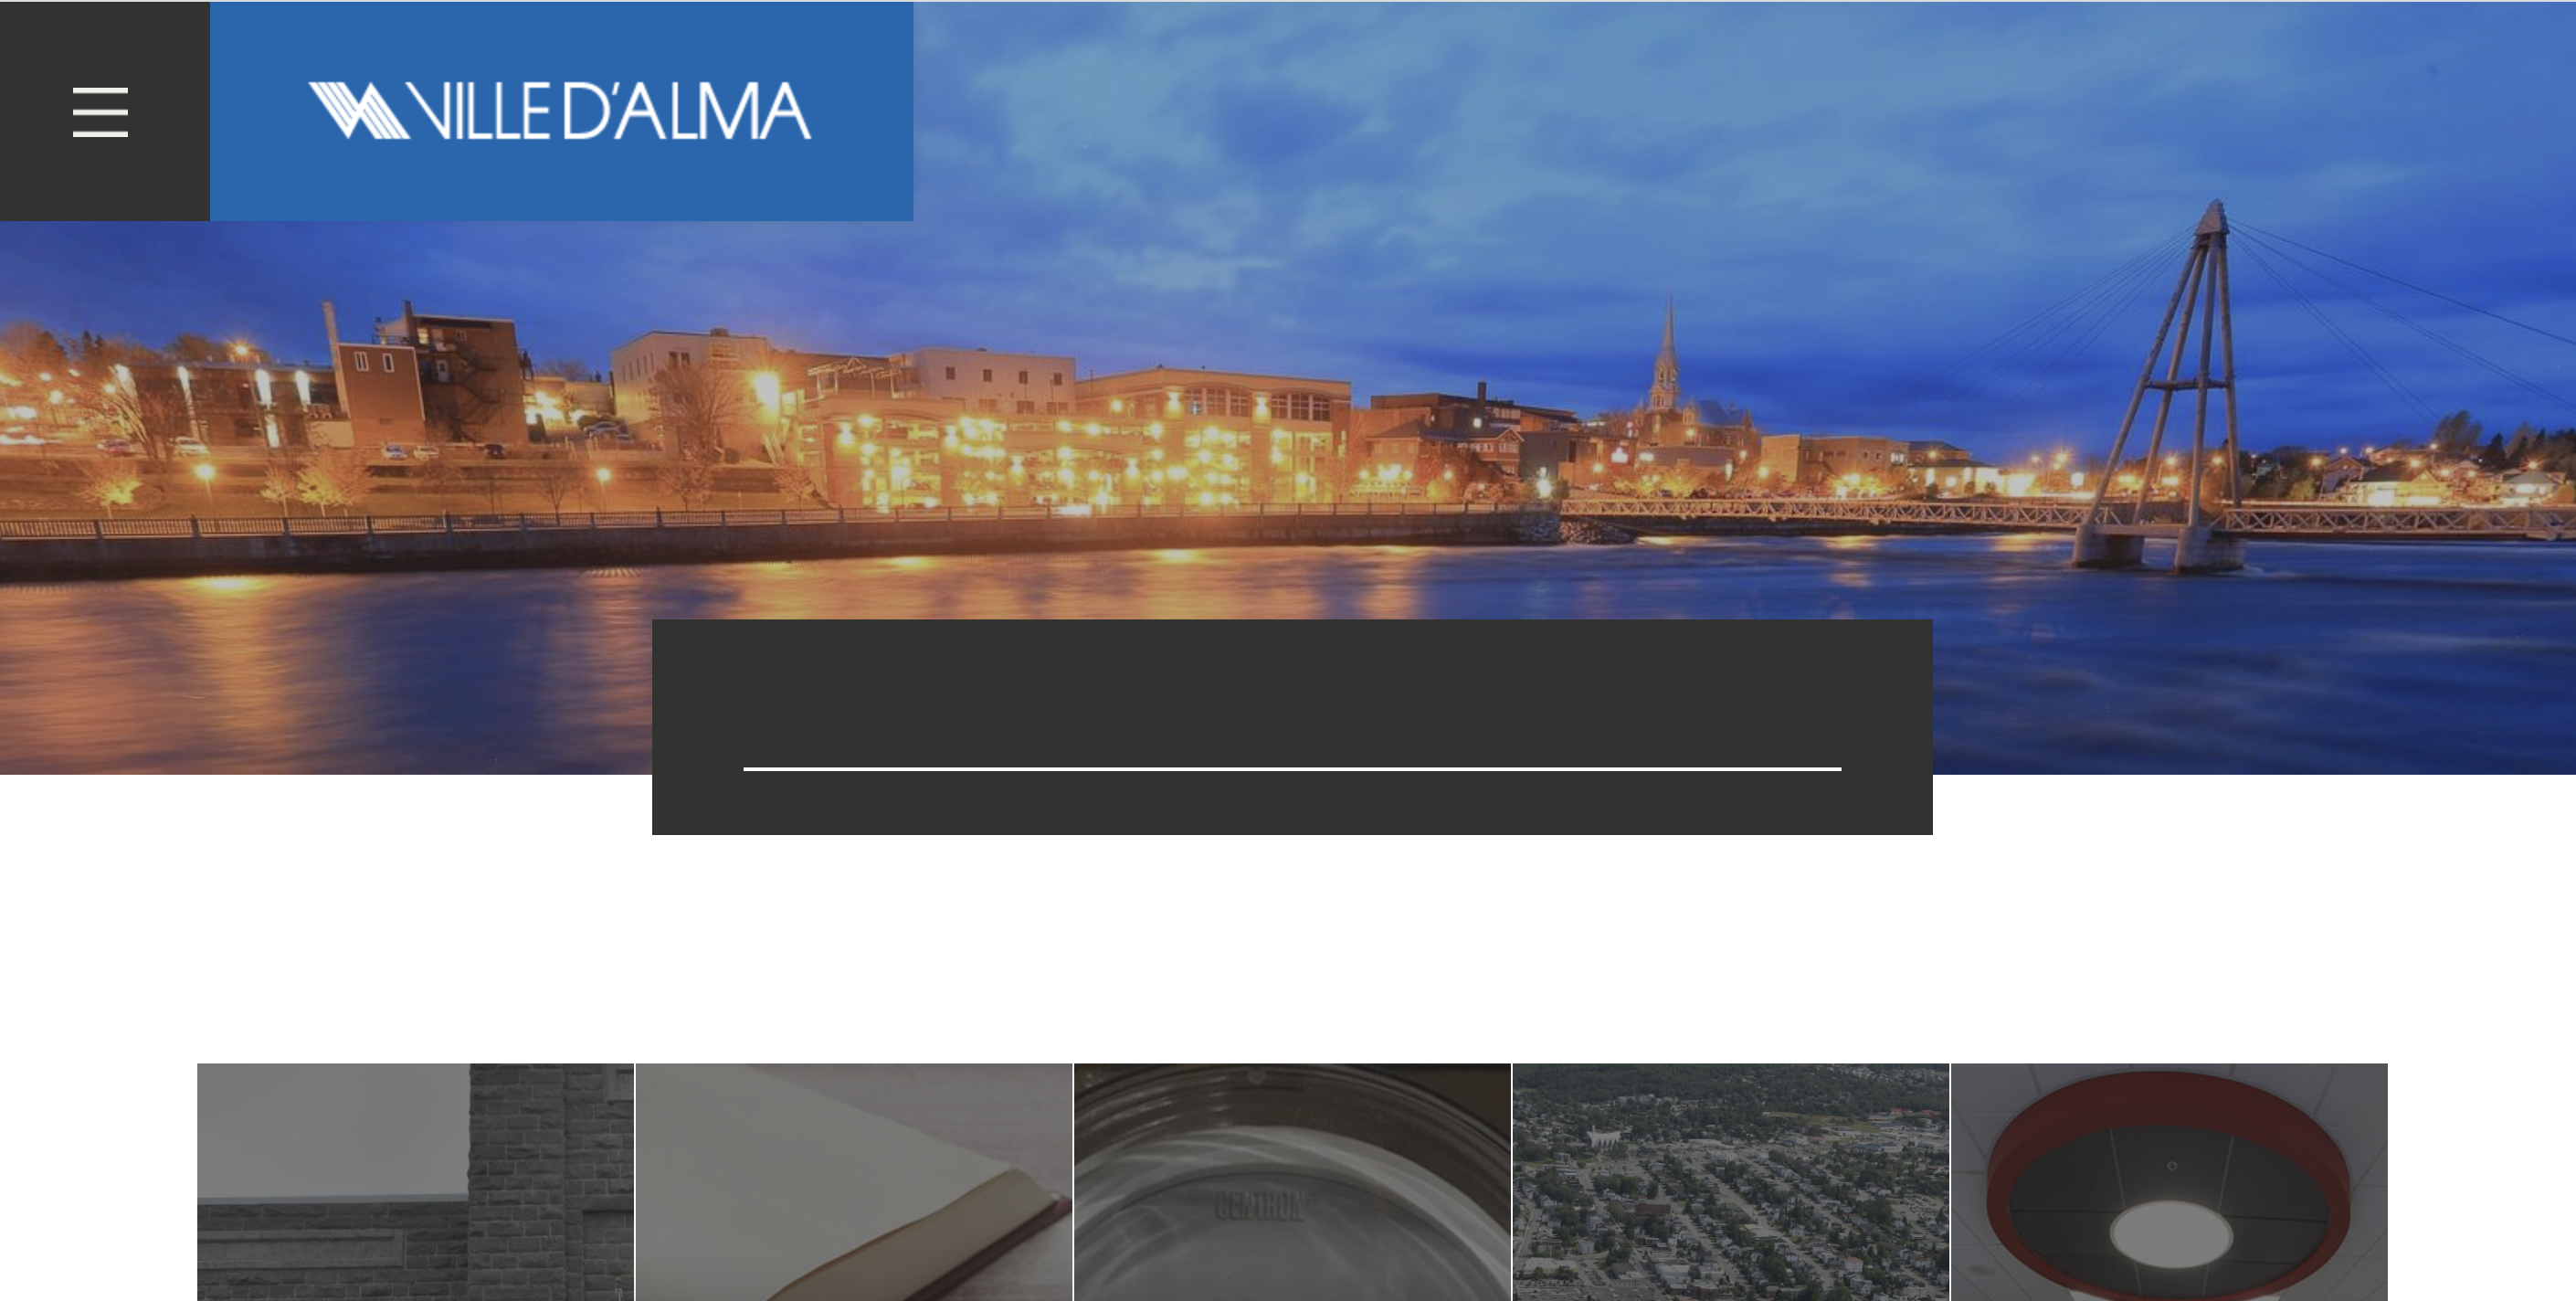Open the glass water bowl tile
Screen dimensions: 2576x1301
click(1292, 1182)
